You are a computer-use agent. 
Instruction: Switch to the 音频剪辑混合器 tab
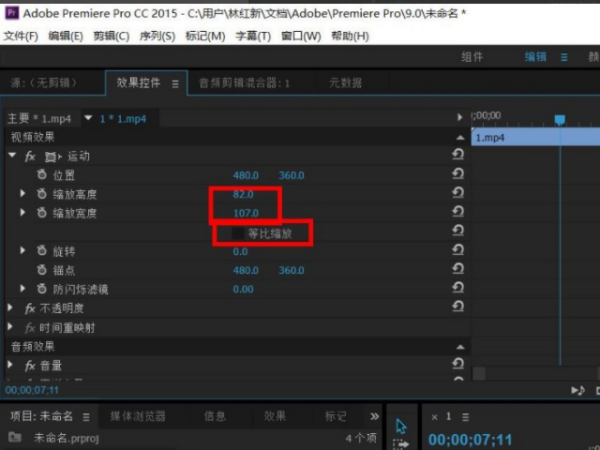244,83
